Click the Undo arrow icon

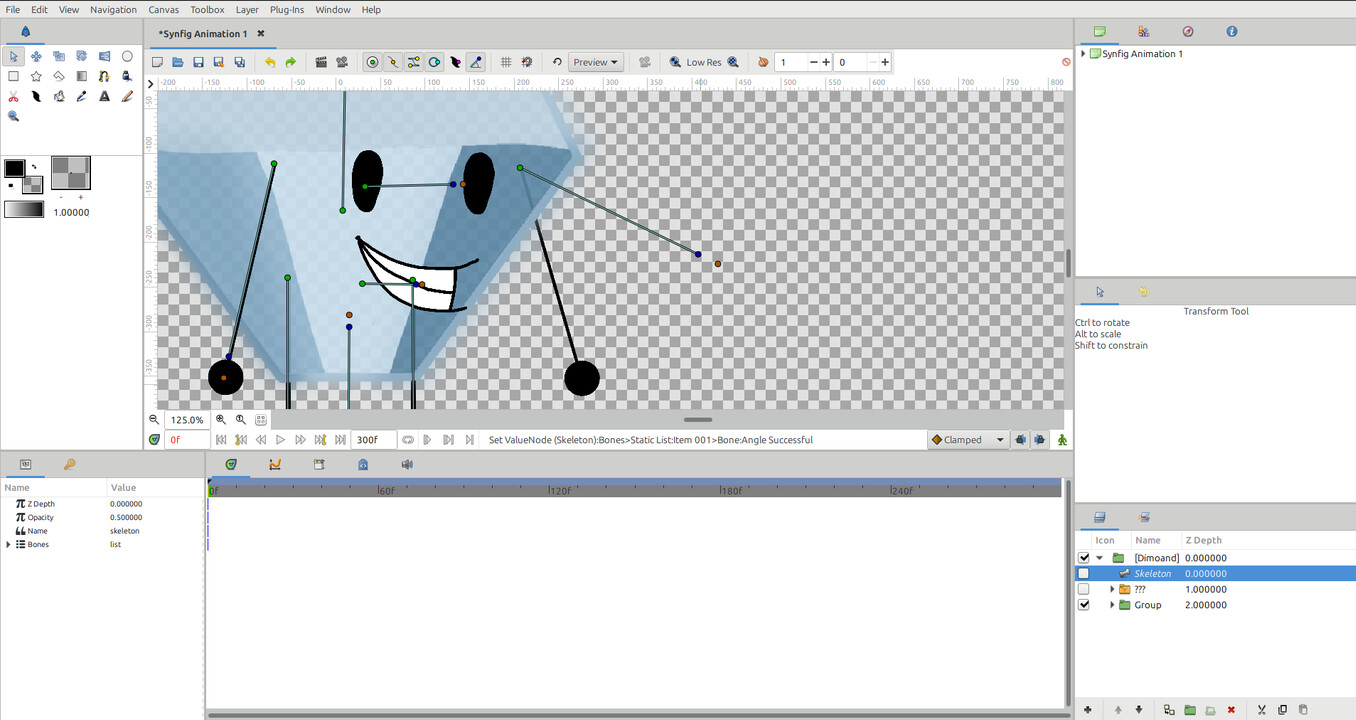tap(270, 62)
